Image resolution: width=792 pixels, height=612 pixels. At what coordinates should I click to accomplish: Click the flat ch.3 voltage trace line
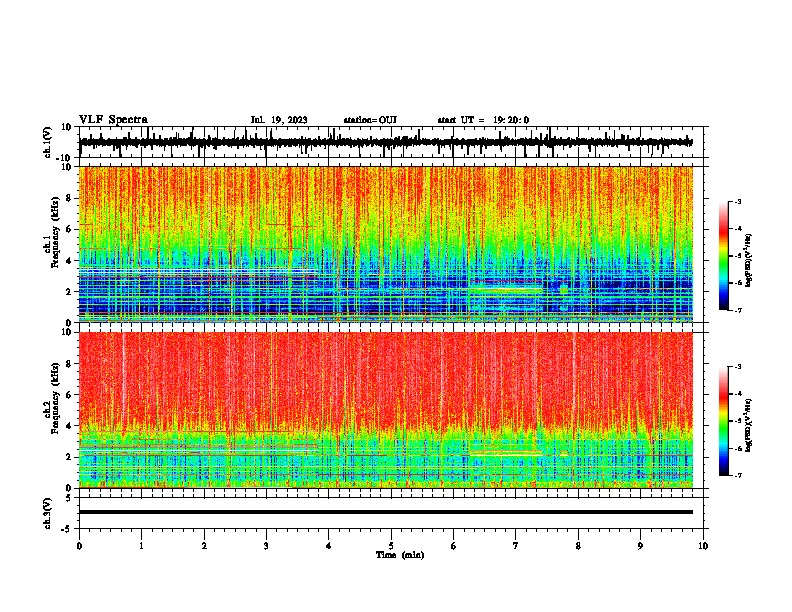pyautogui.click(x=386, y=512)
